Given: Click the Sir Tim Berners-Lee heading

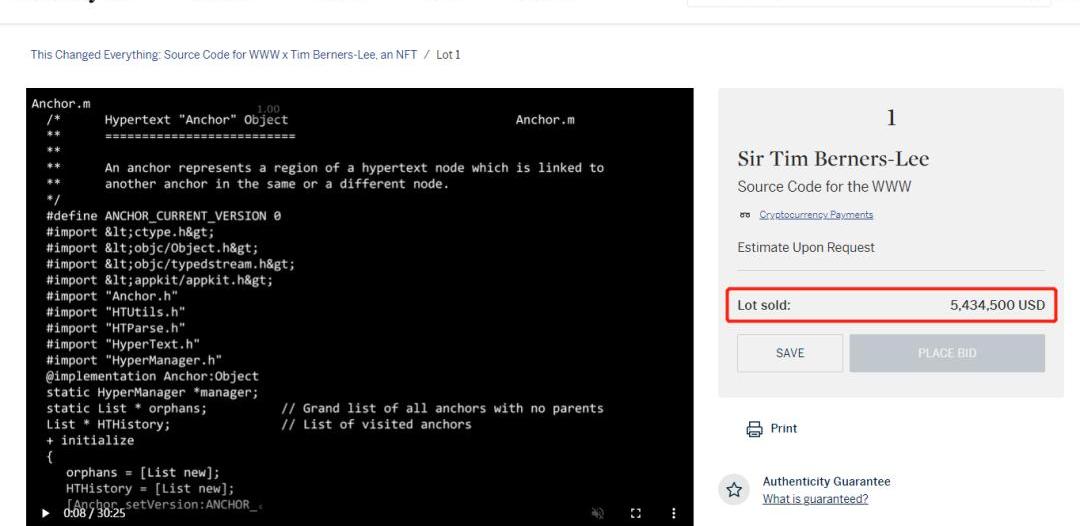Looking at the screenshot, I should (833, 159).
